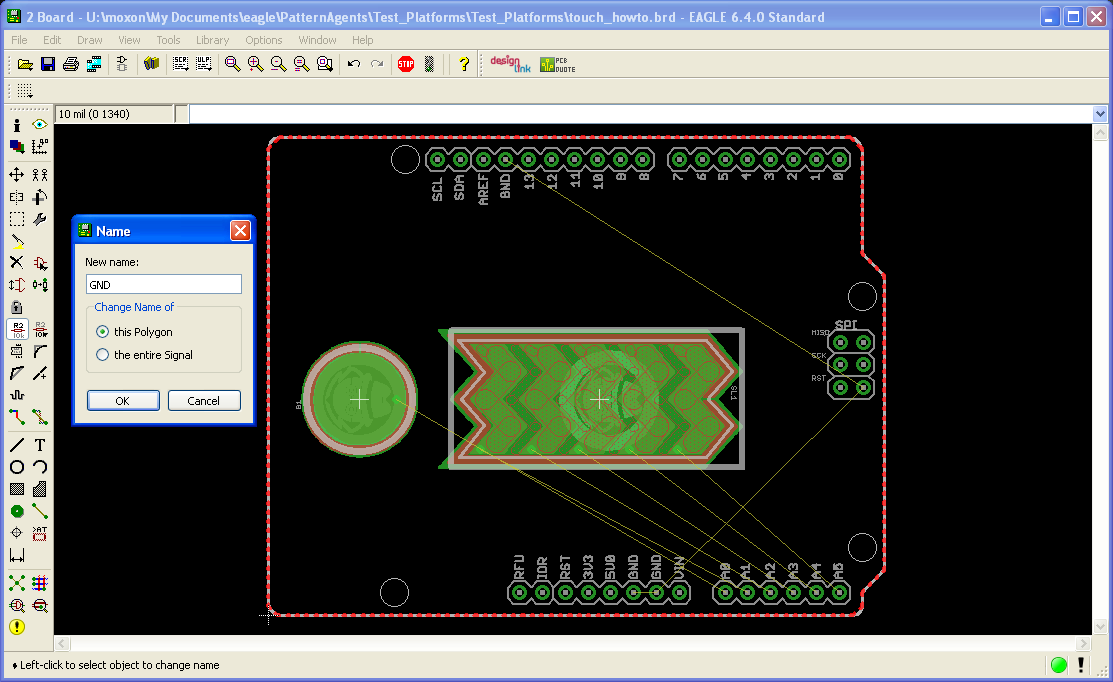Viewport: 1113px width, 682px height.
Task: Open the PCB Quote toolbar button
Action: coord(558,65)
